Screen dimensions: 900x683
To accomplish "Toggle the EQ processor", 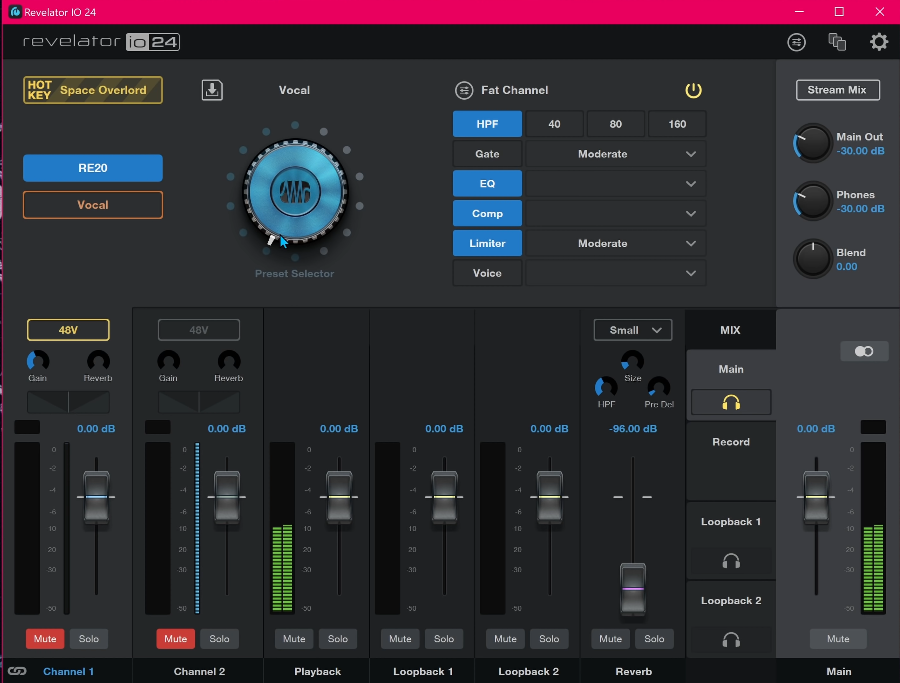I will pos(487,184).
